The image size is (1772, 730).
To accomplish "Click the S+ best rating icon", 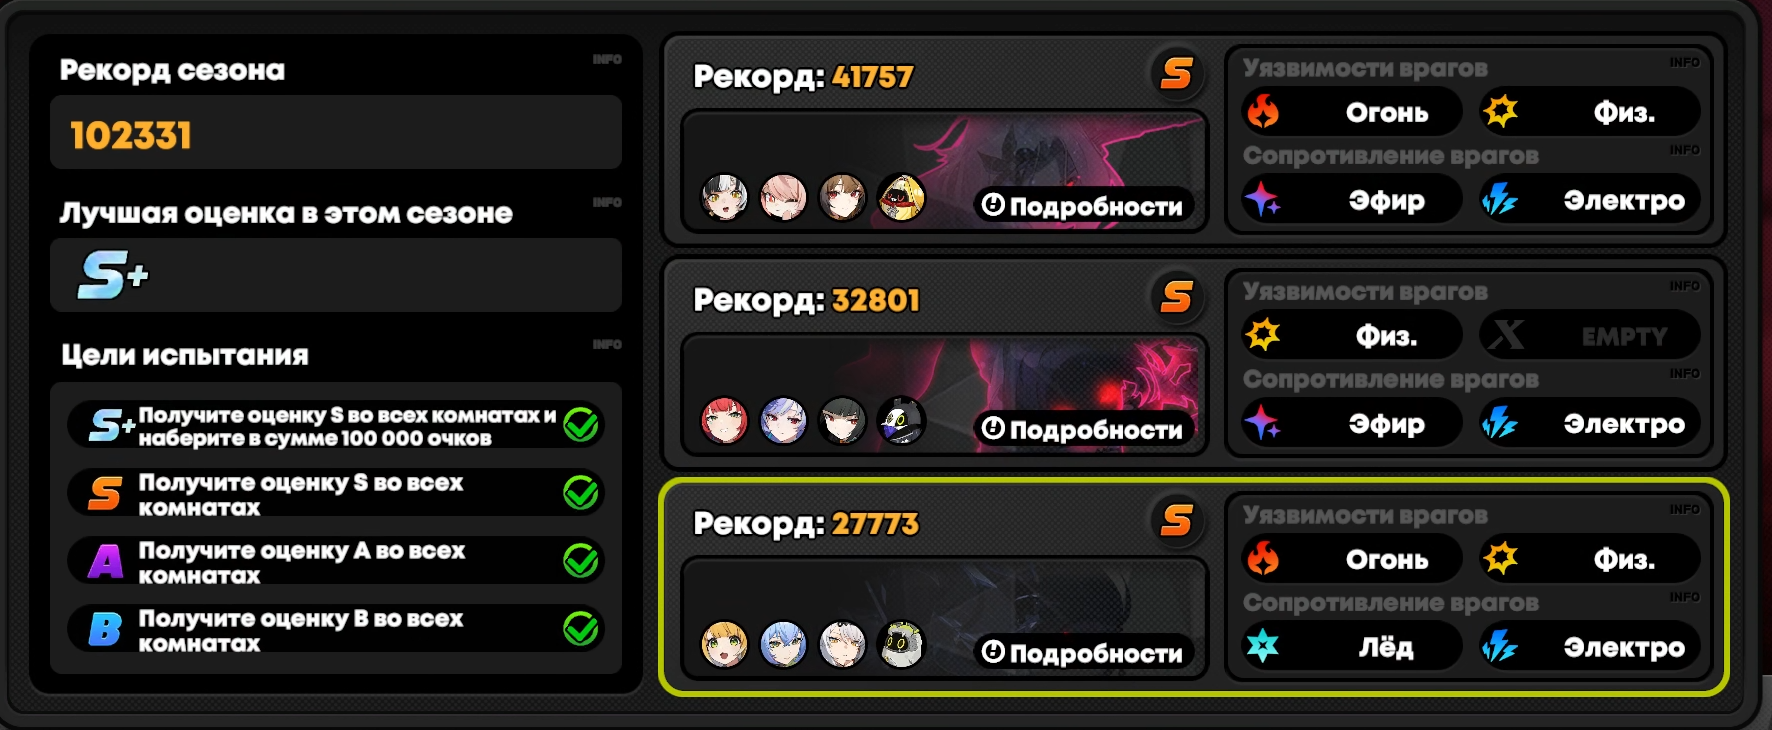I will (113, 275).
